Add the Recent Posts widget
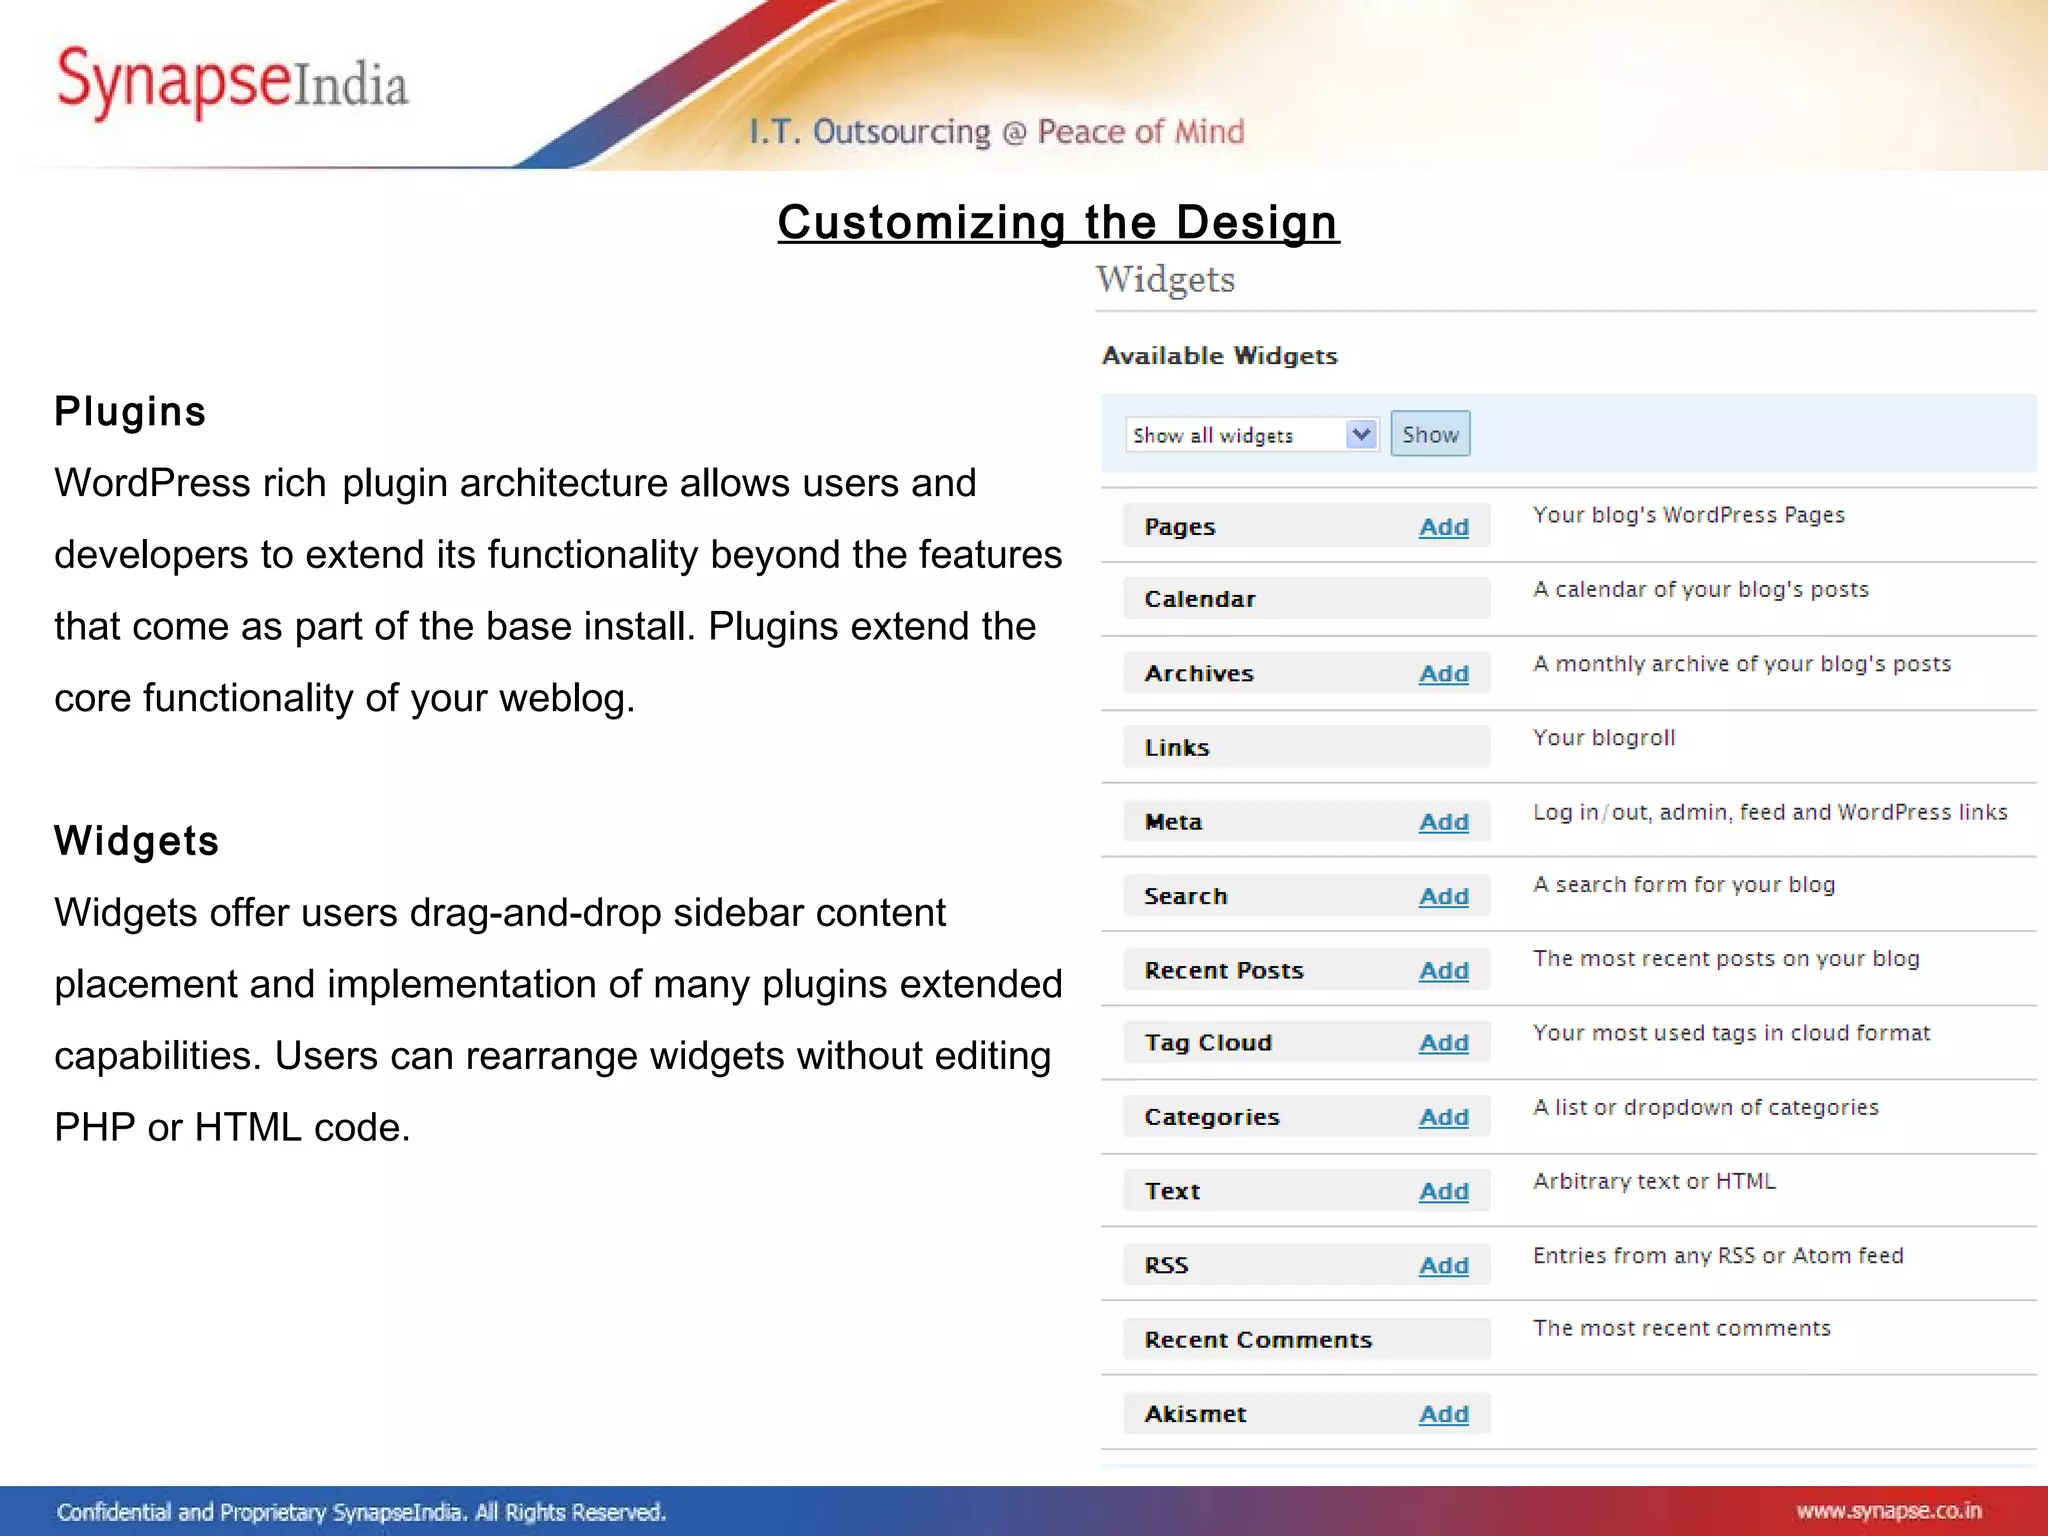This screenshot has width=2048, height=1536. tap(1444, 971)
